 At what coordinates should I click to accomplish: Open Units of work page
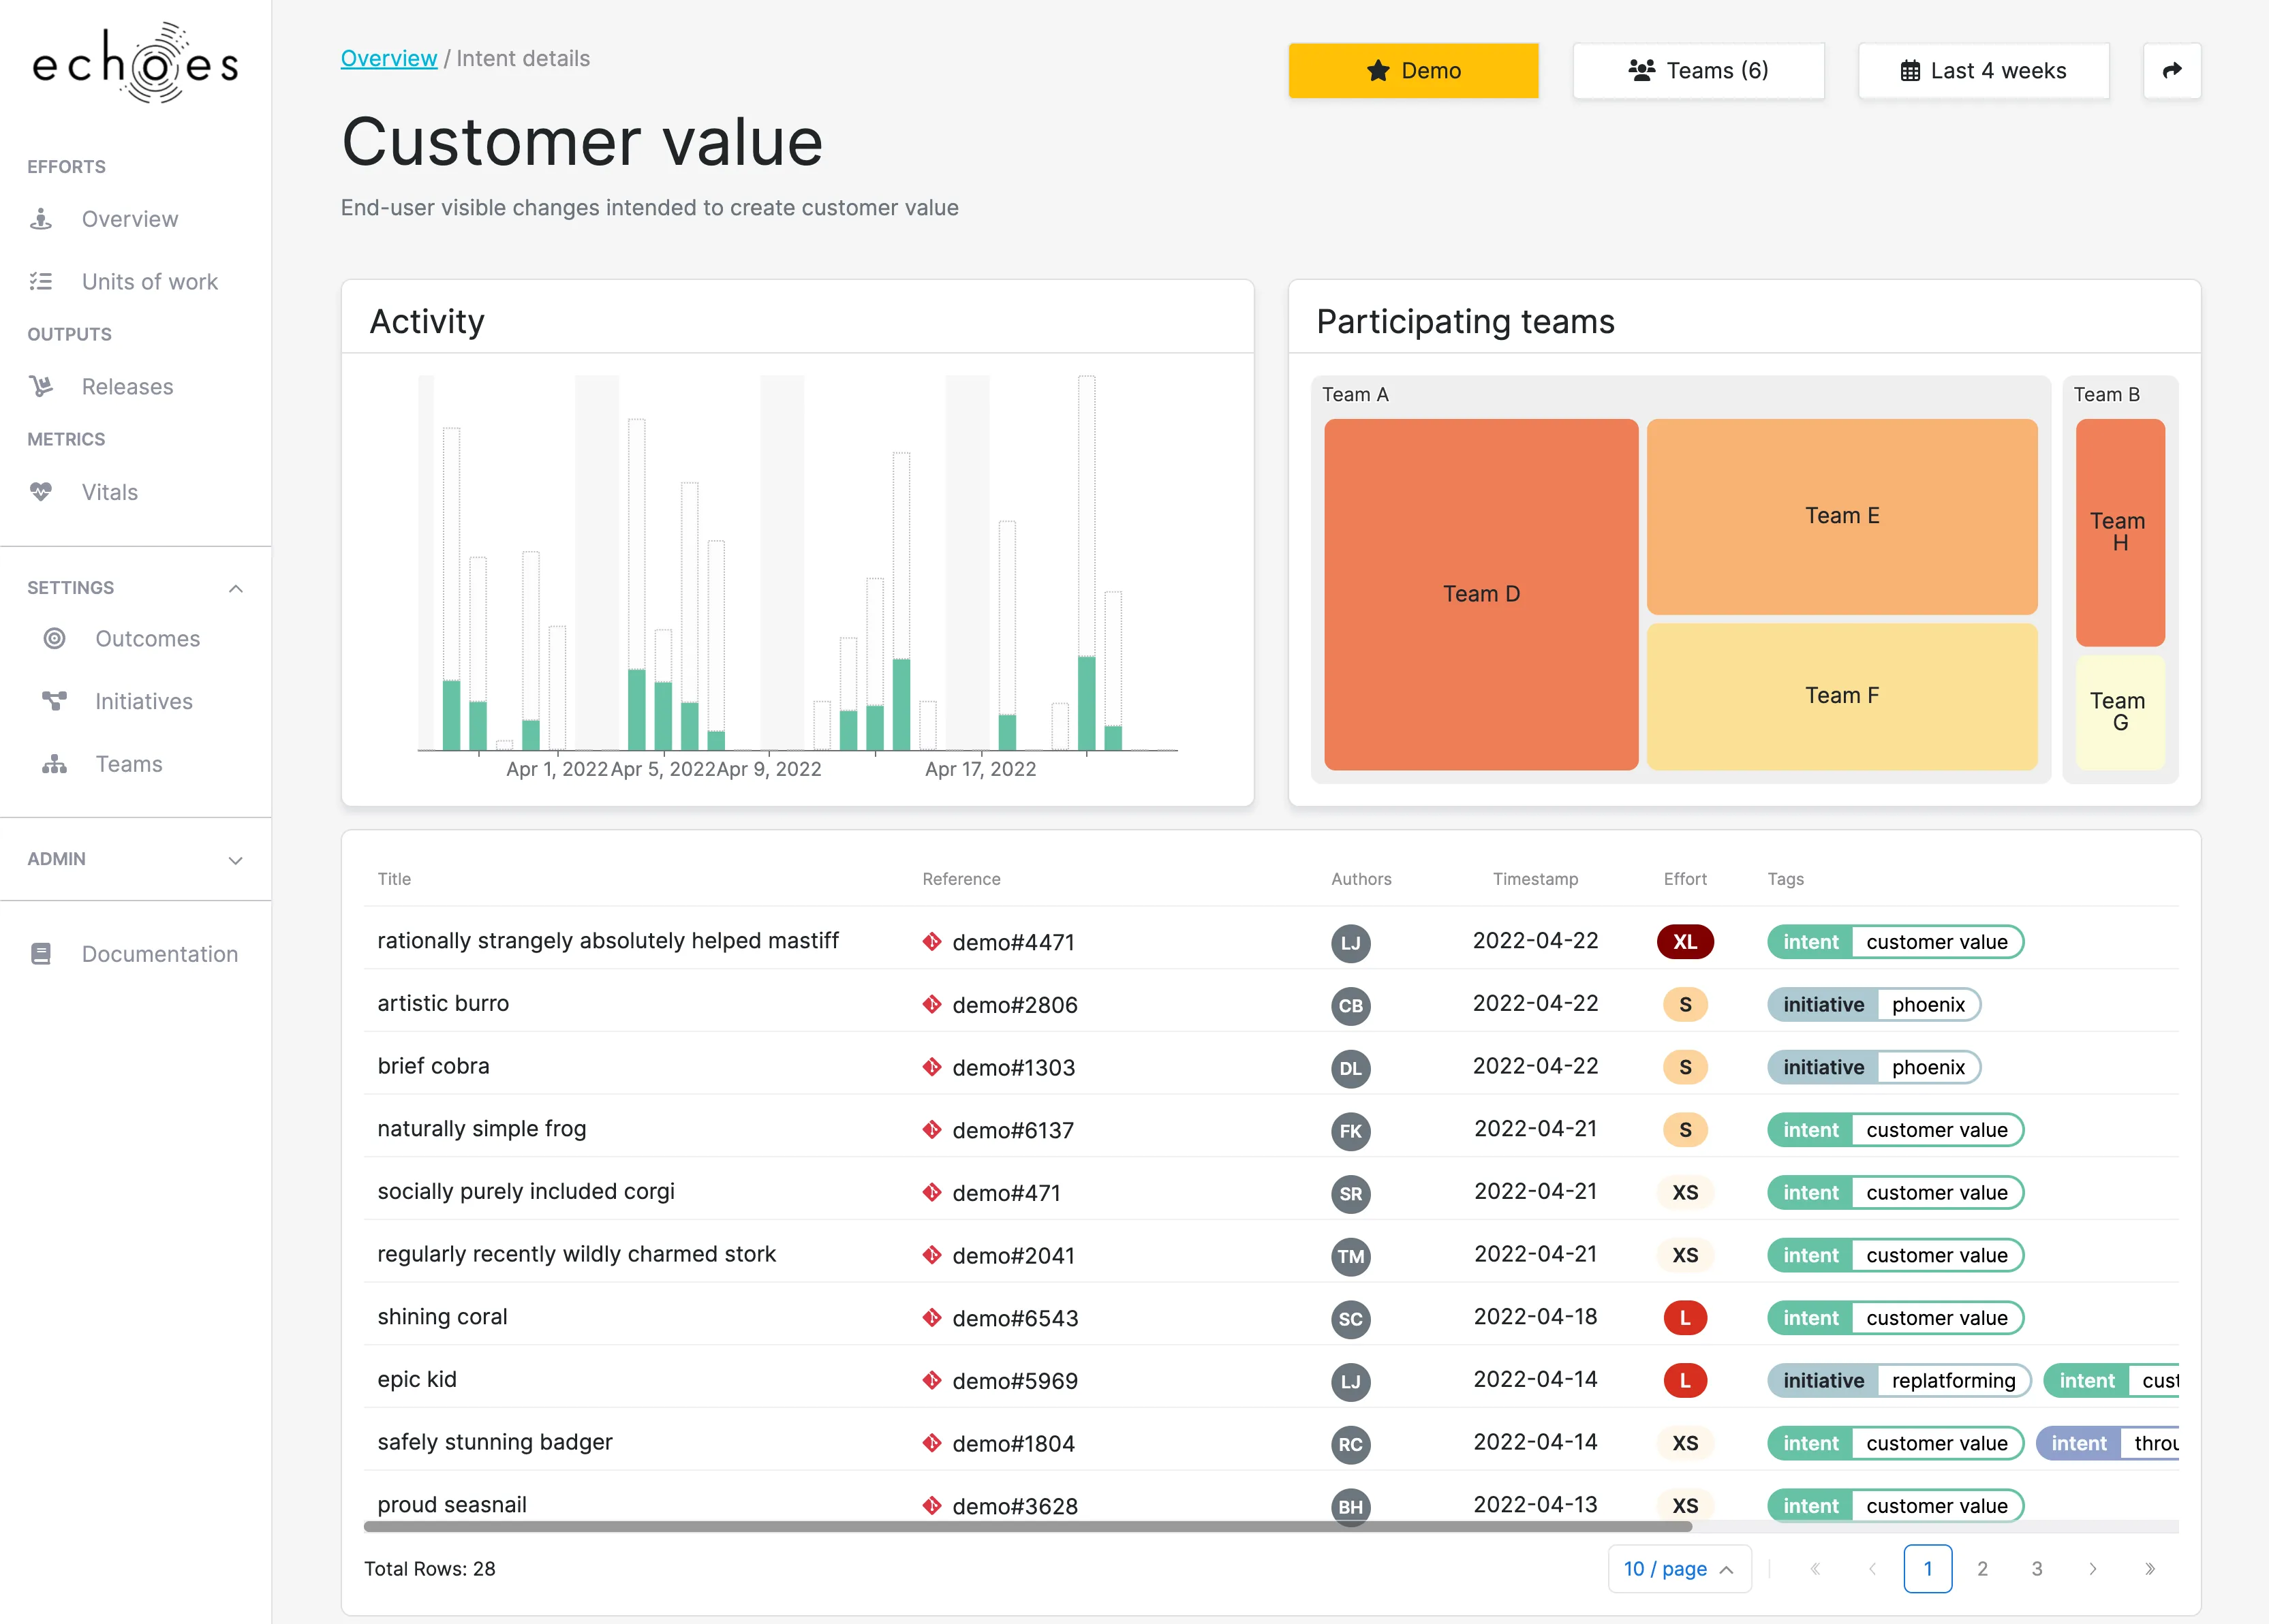tap(149, 282)
